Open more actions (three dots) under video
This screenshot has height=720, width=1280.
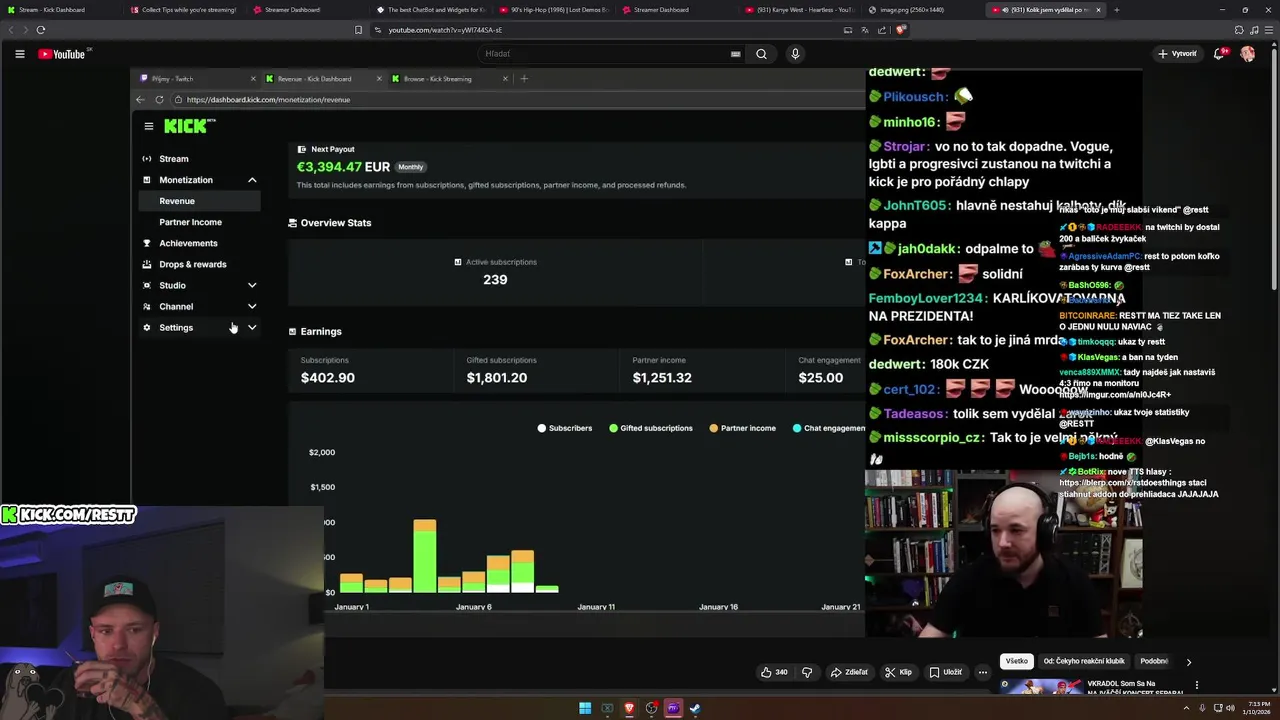tap(983, 672)
